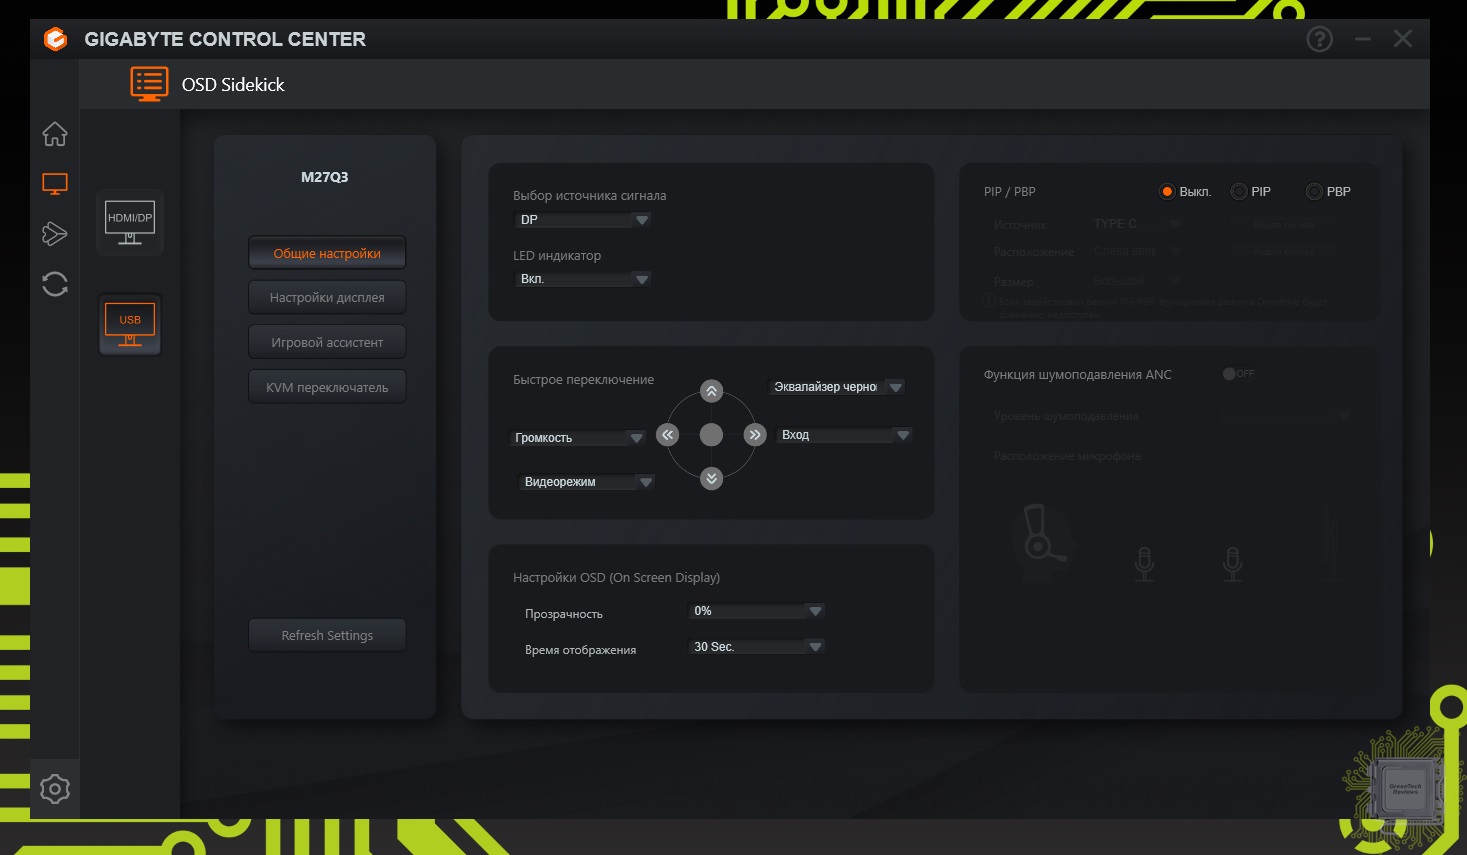Expand the LED индикатор dropdown

(x=582, y=279)
